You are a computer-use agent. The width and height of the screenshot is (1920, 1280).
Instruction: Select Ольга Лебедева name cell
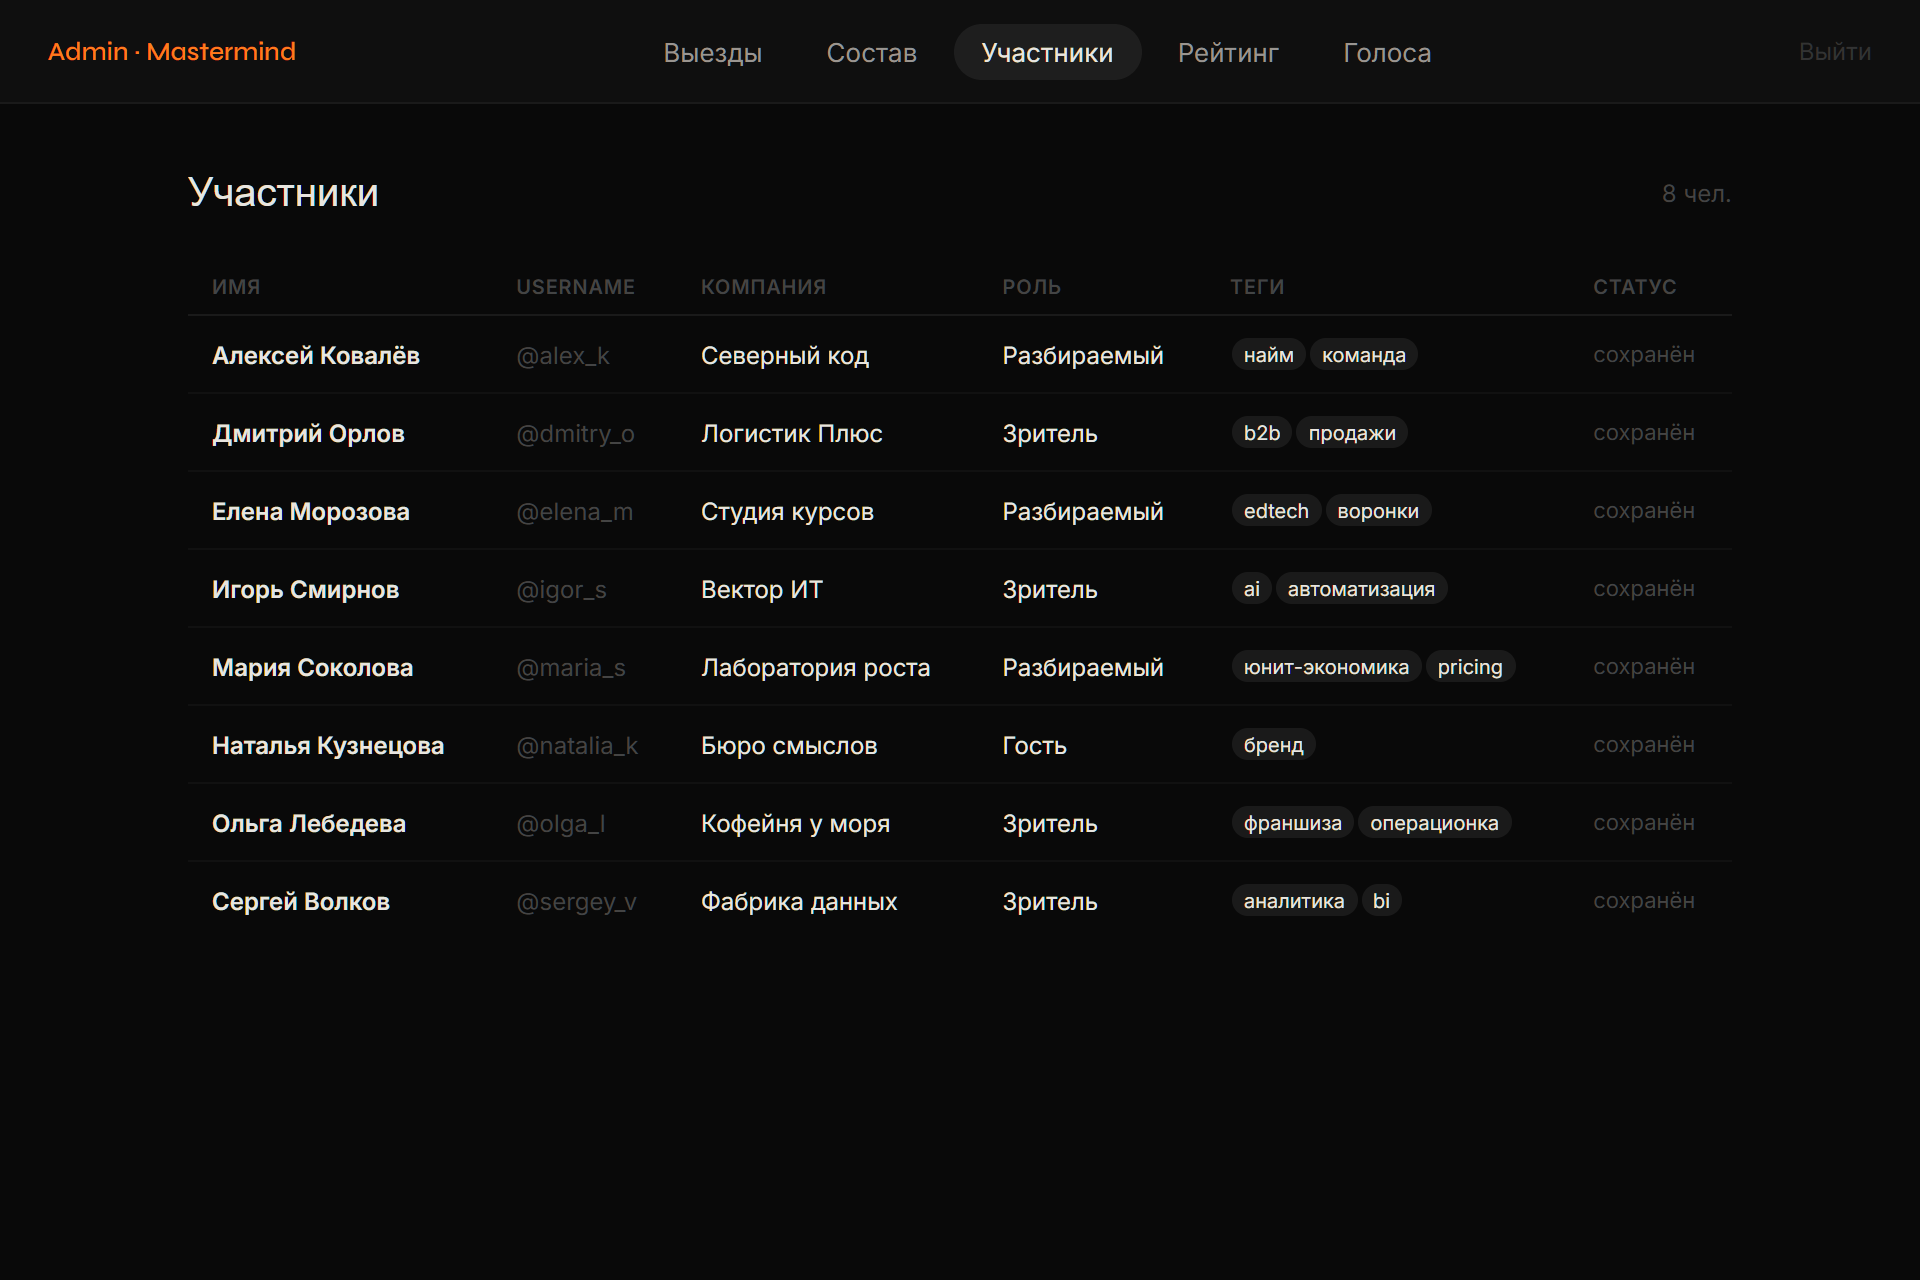pyautogui.click(x=309, y=823)
